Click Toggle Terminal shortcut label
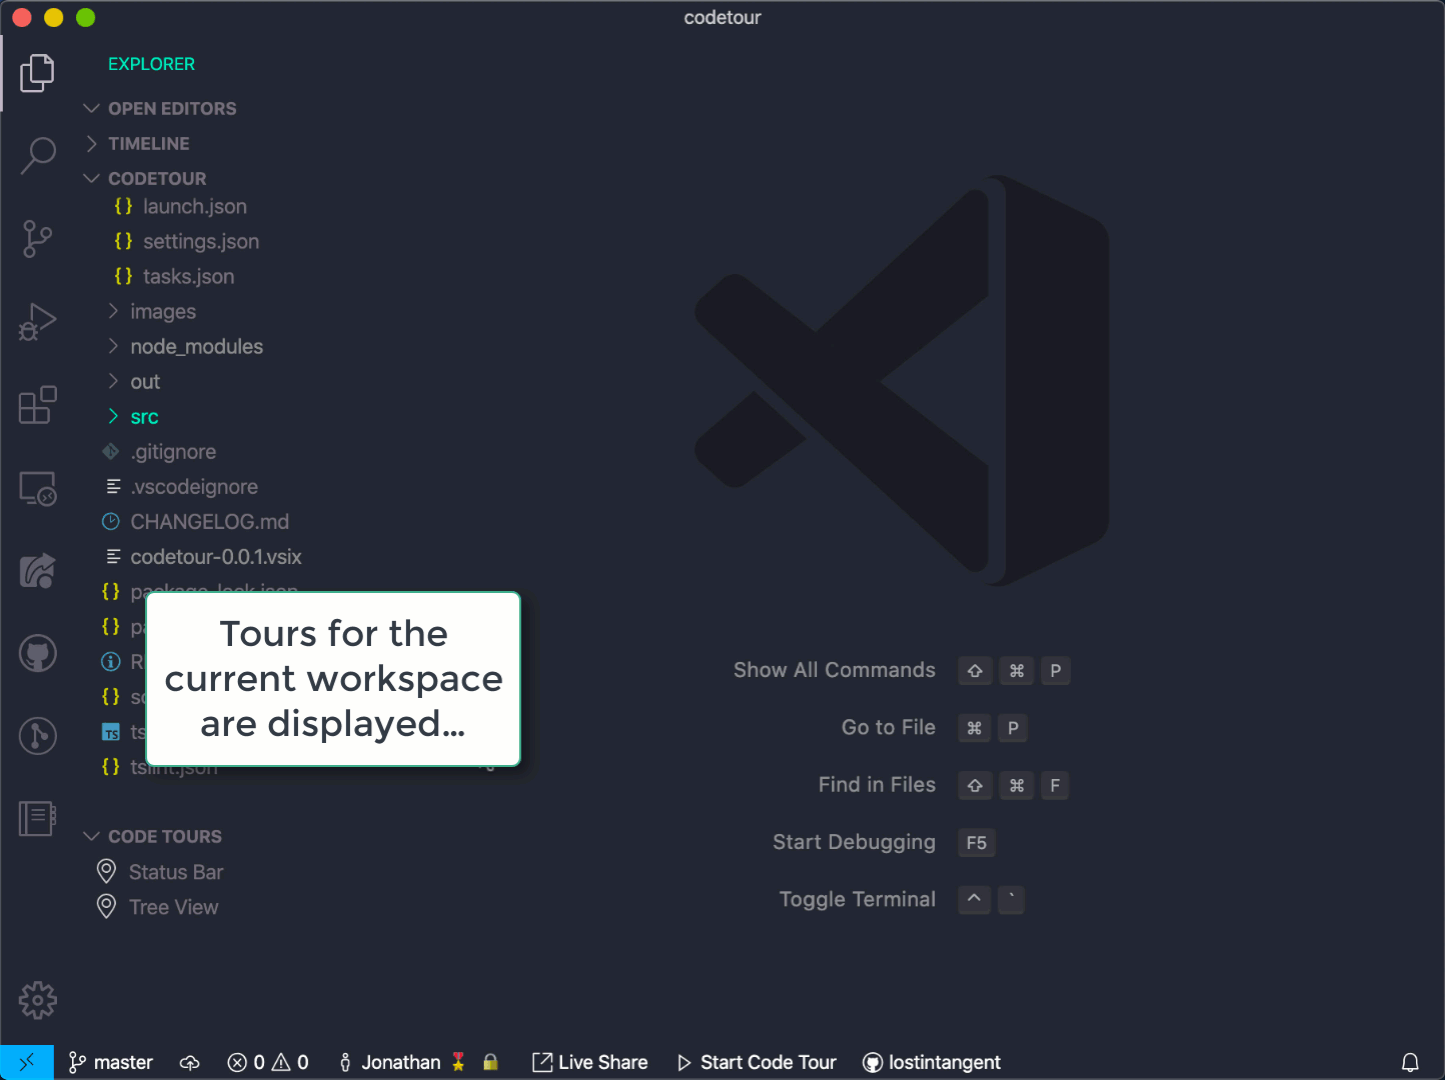 pyautogui.click(x=857, y=899)
